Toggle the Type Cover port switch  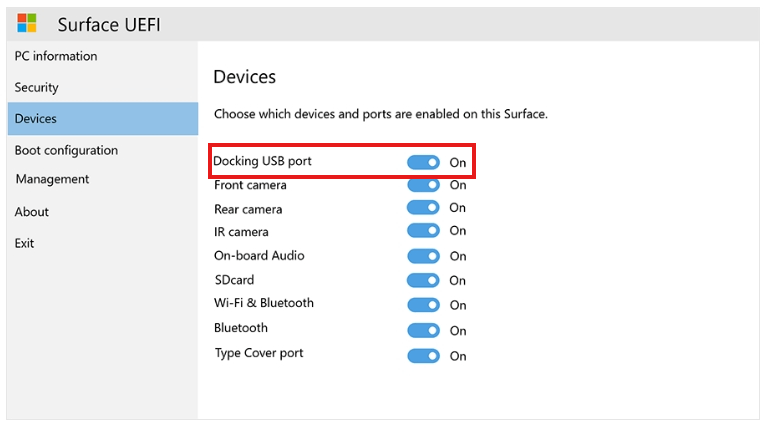(423, 355)
